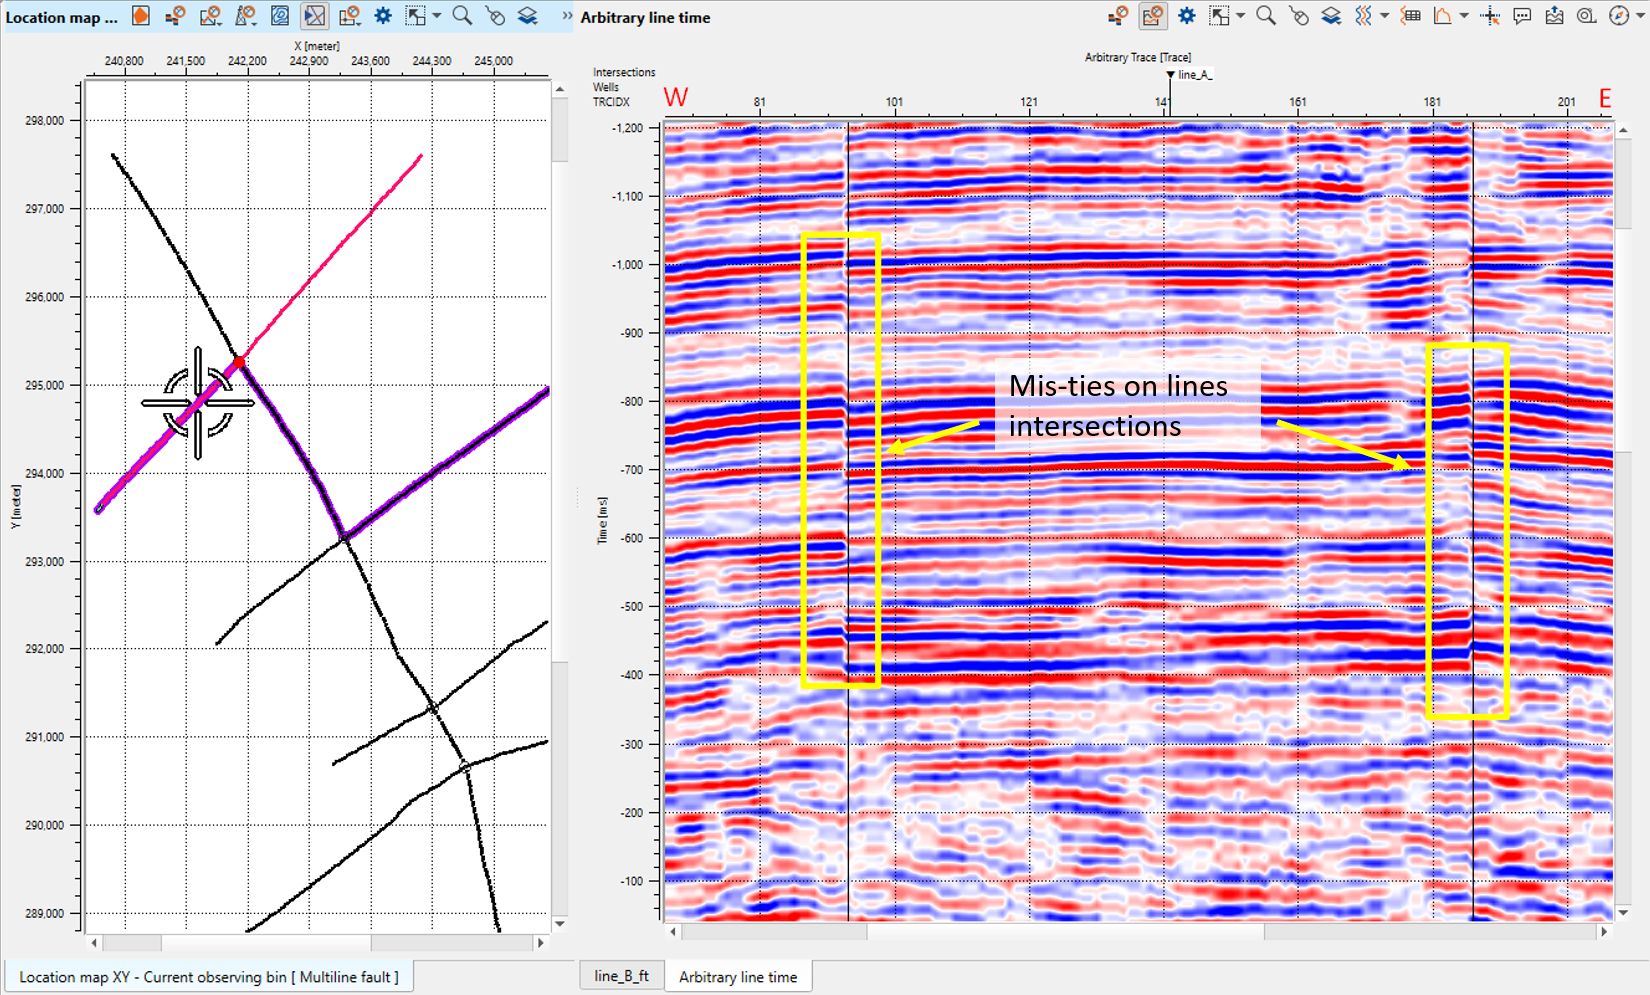This screenshot has height=995, width=1650.
Task: Click the layers stack icon on the seismic toolbar
Action: coord(1330,17)
